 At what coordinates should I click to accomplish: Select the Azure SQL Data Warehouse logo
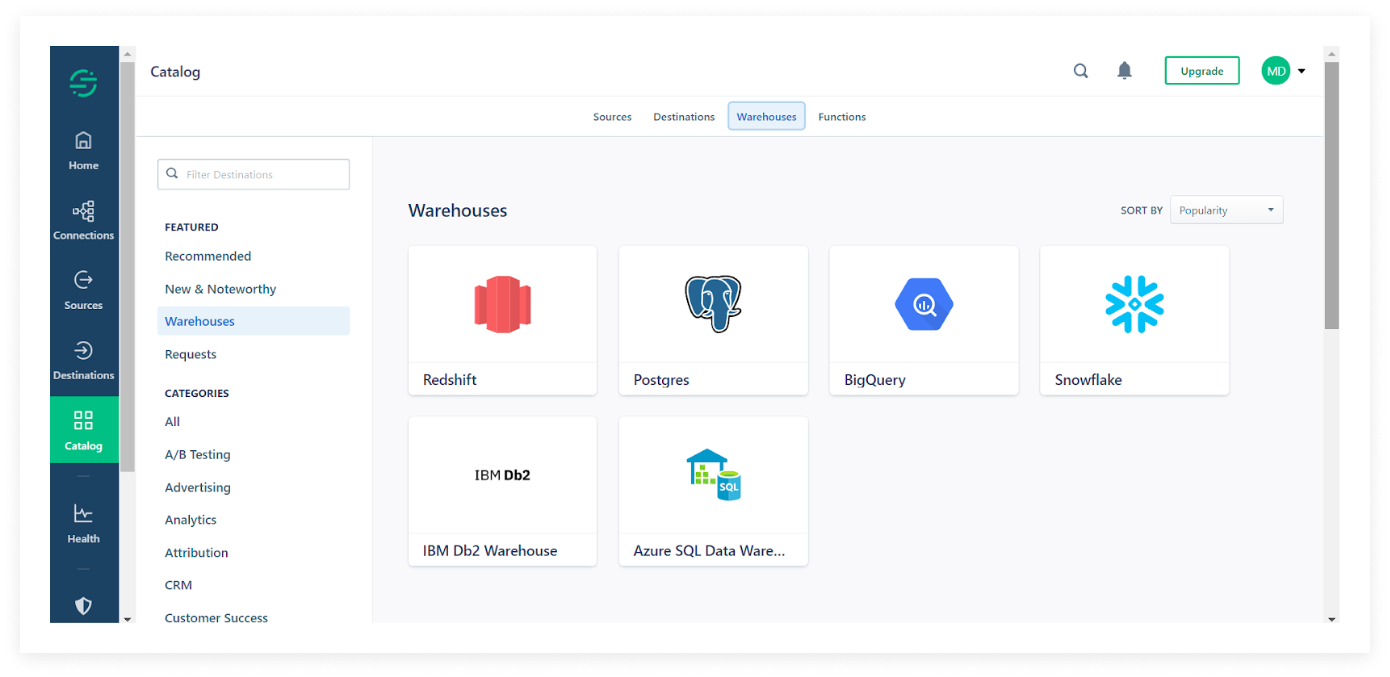coord(713,475)
